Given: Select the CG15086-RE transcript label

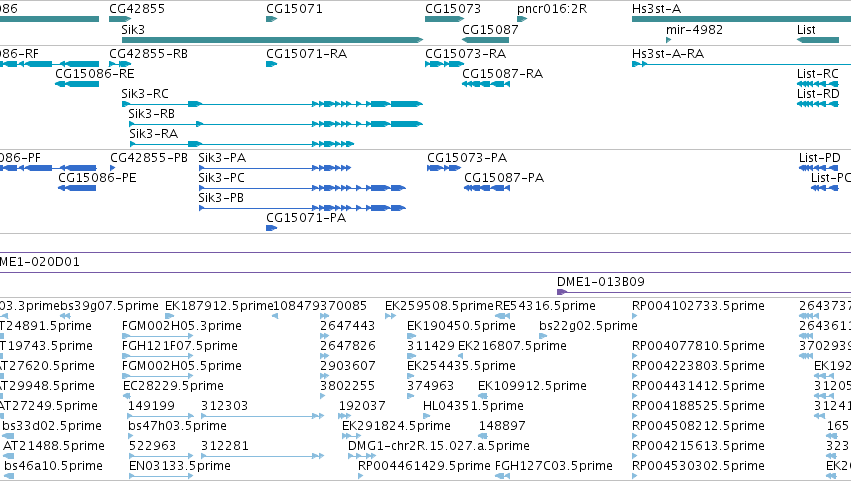Looking at the screenshot, I should tap(94, 74).
